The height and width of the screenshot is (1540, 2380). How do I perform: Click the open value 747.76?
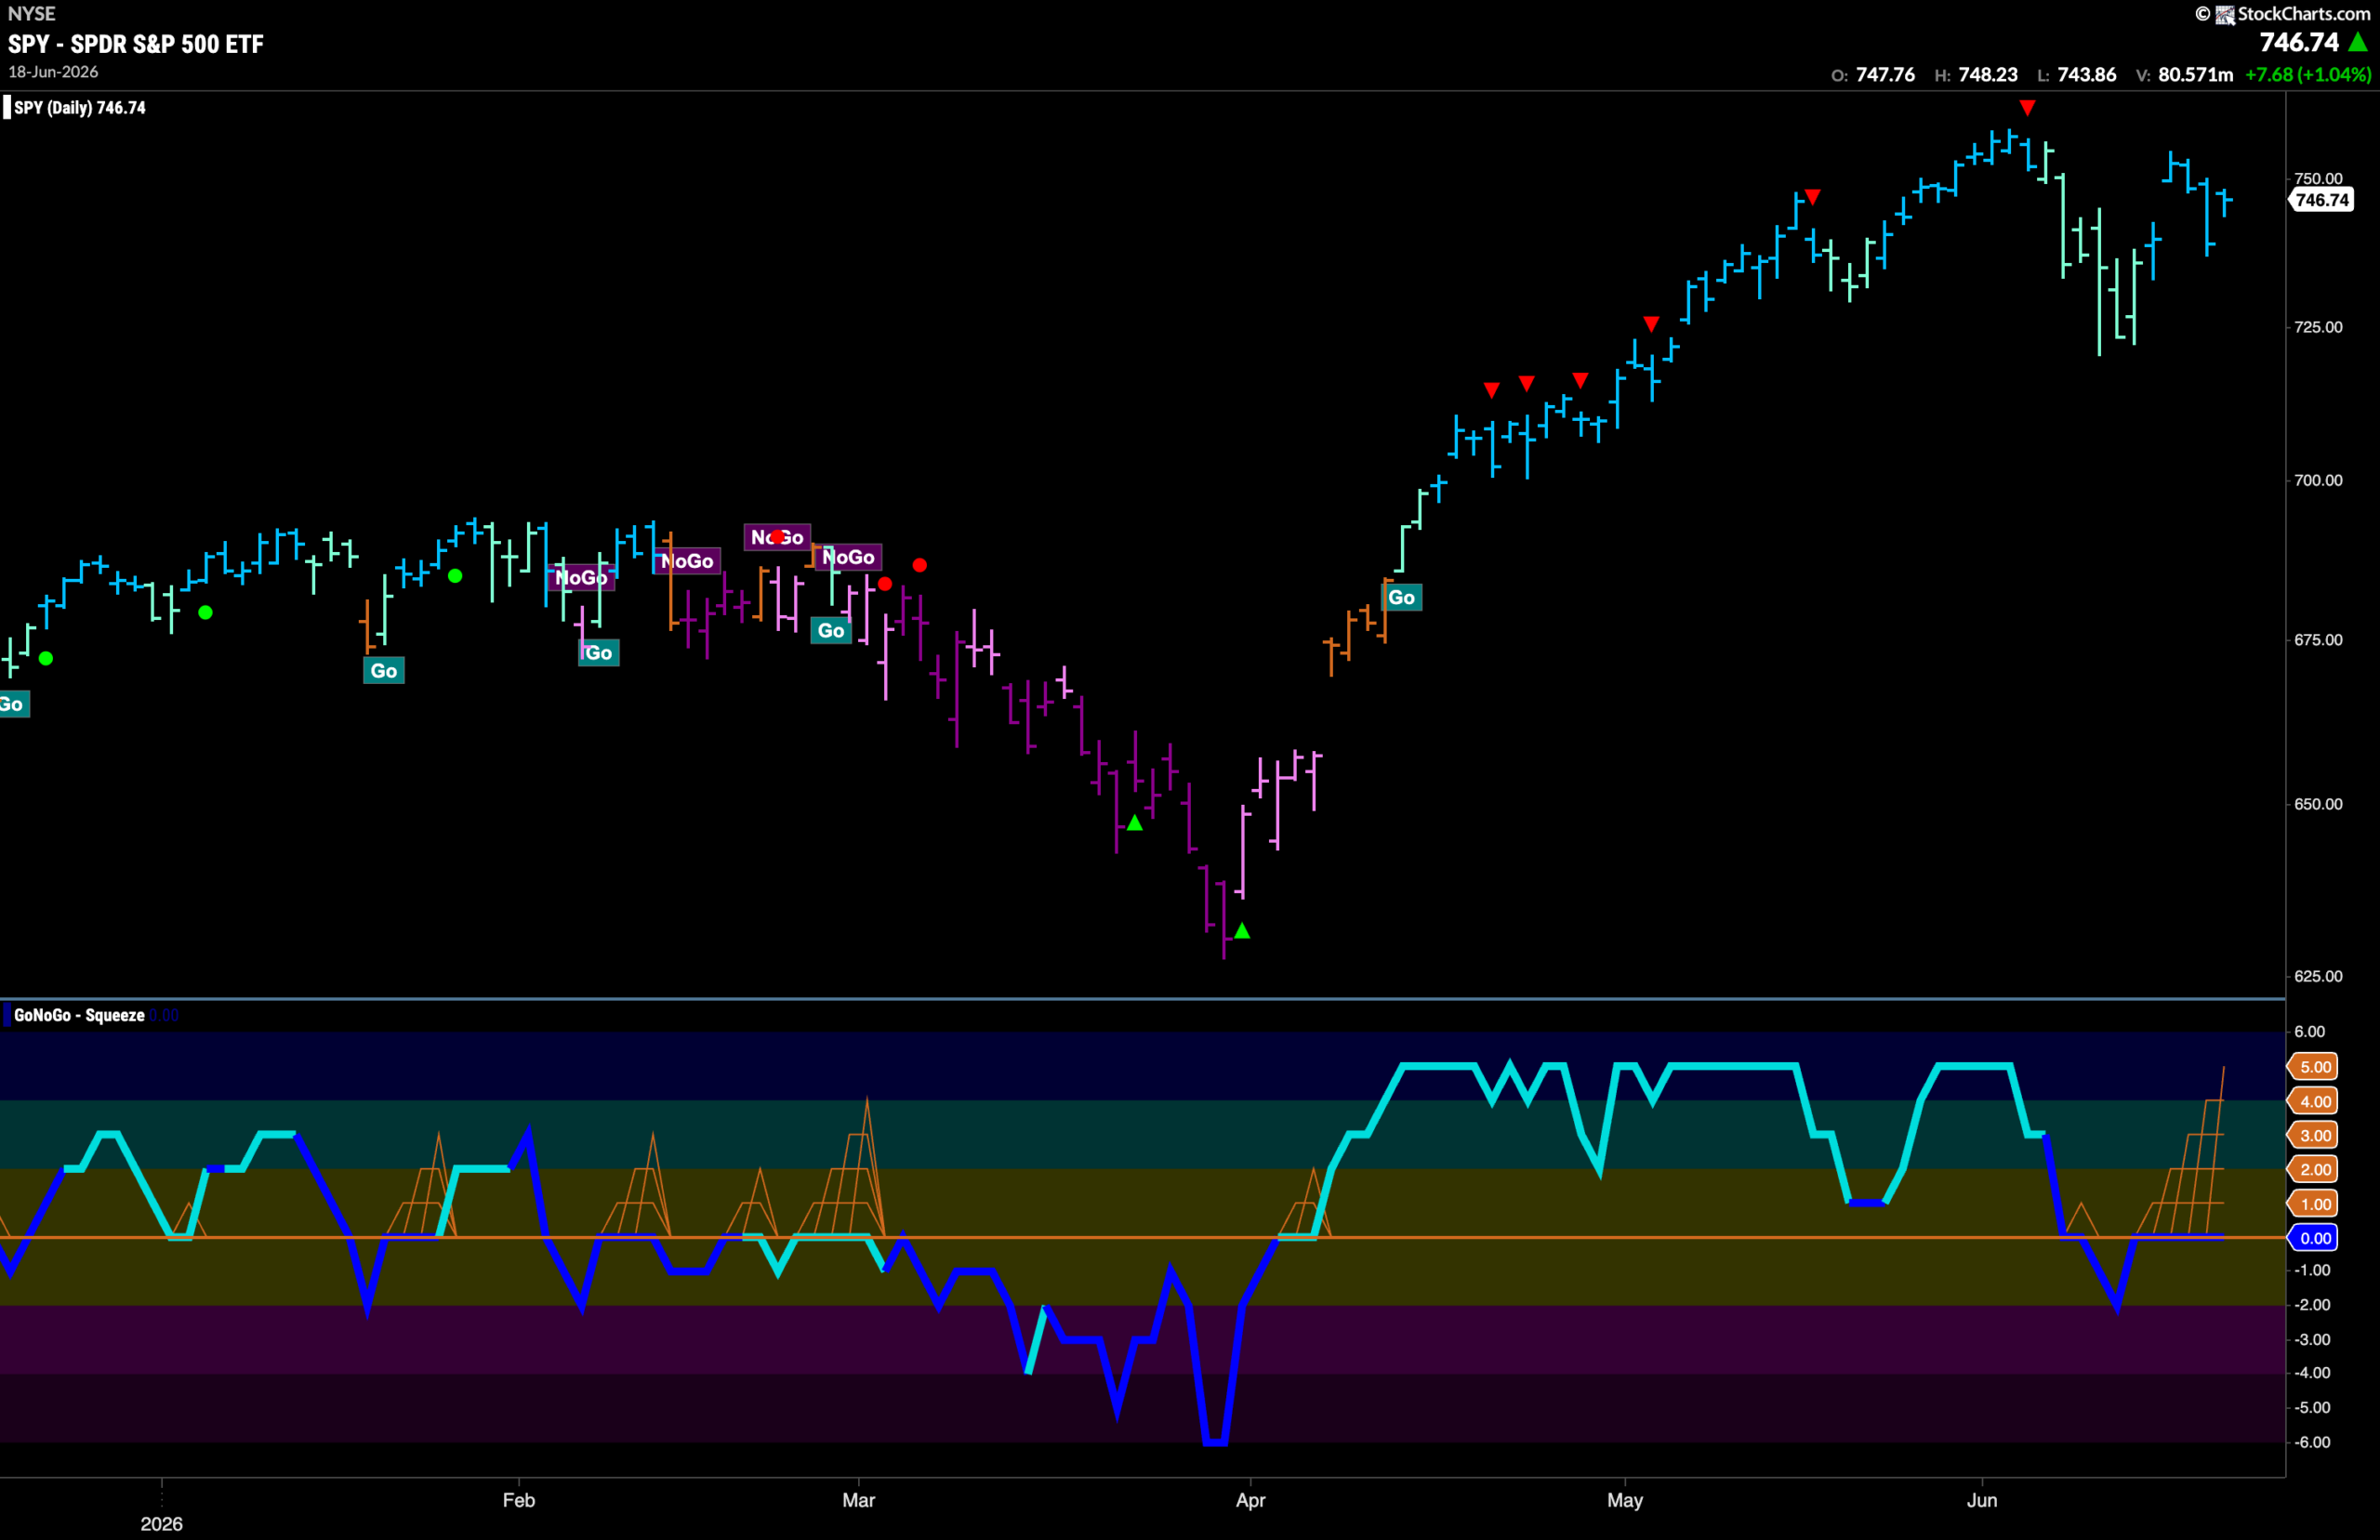[x=1885, y=75]
